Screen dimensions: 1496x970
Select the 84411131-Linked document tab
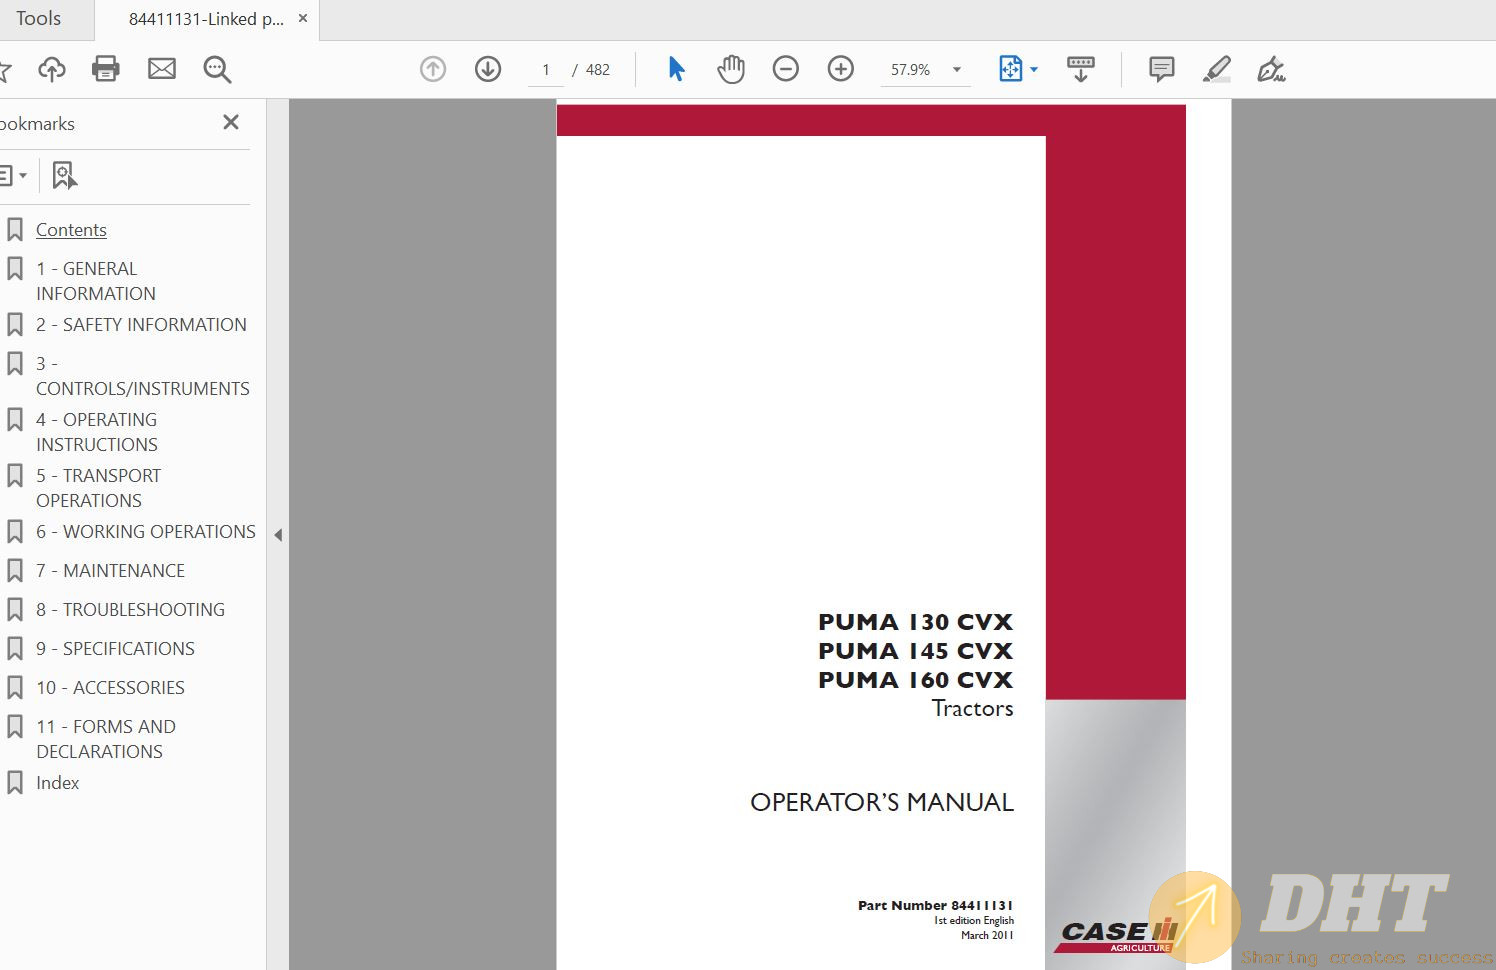[205, 19]
